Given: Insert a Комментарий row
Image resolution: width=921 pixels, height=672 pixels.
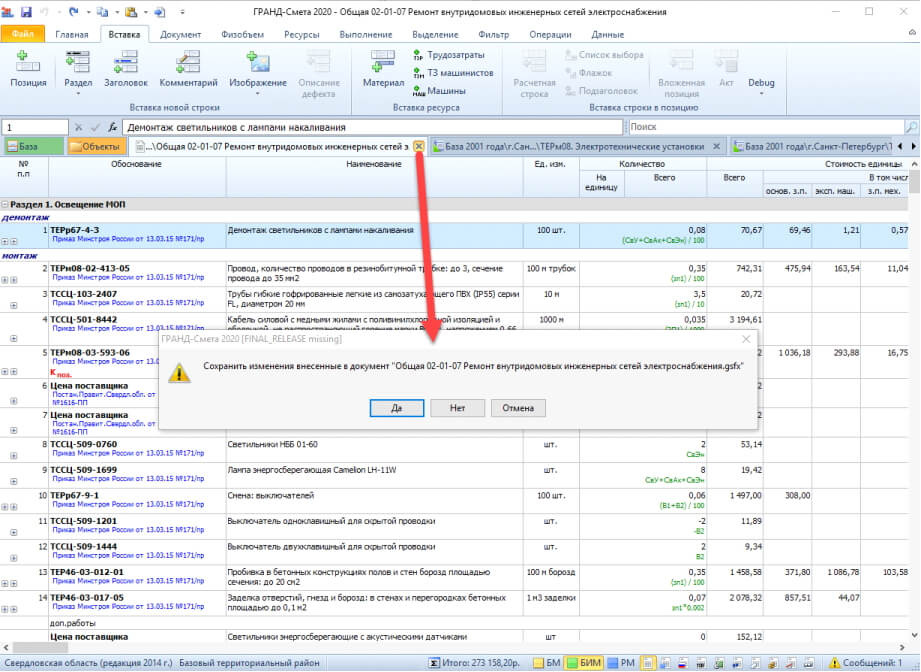Looking at the screenshot, I should pyautogui.click(x=188, y=69).
